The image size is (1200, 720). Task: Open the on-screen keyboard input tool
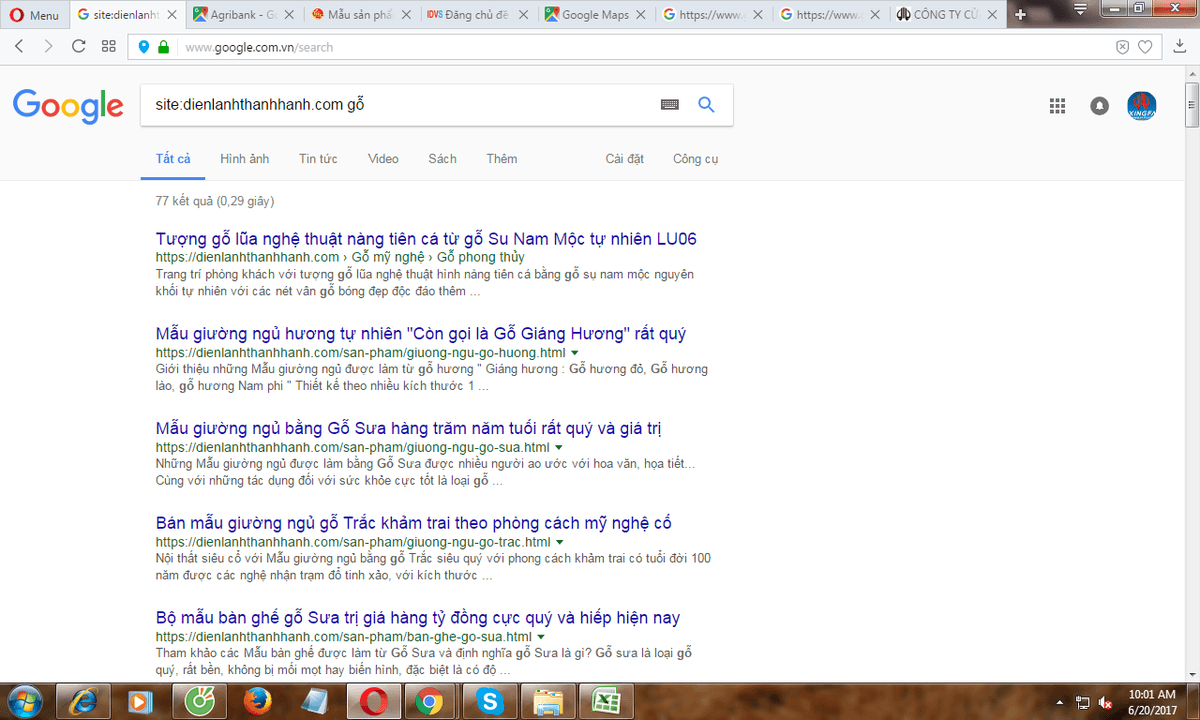point(669,105)
